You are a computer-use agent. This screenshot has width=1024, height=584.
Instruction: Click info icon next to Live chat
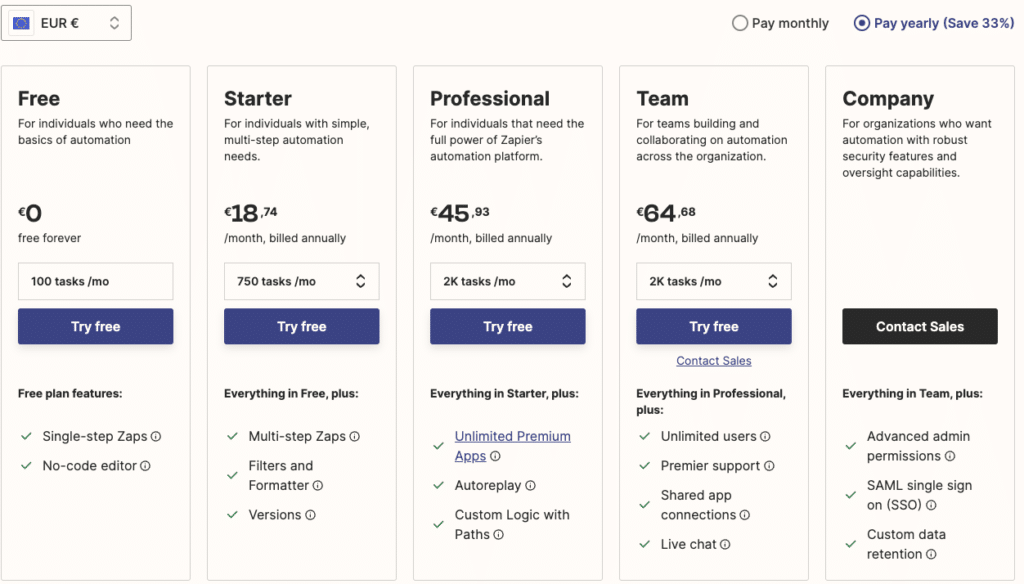pyautogui.click(x=725, y=545)
